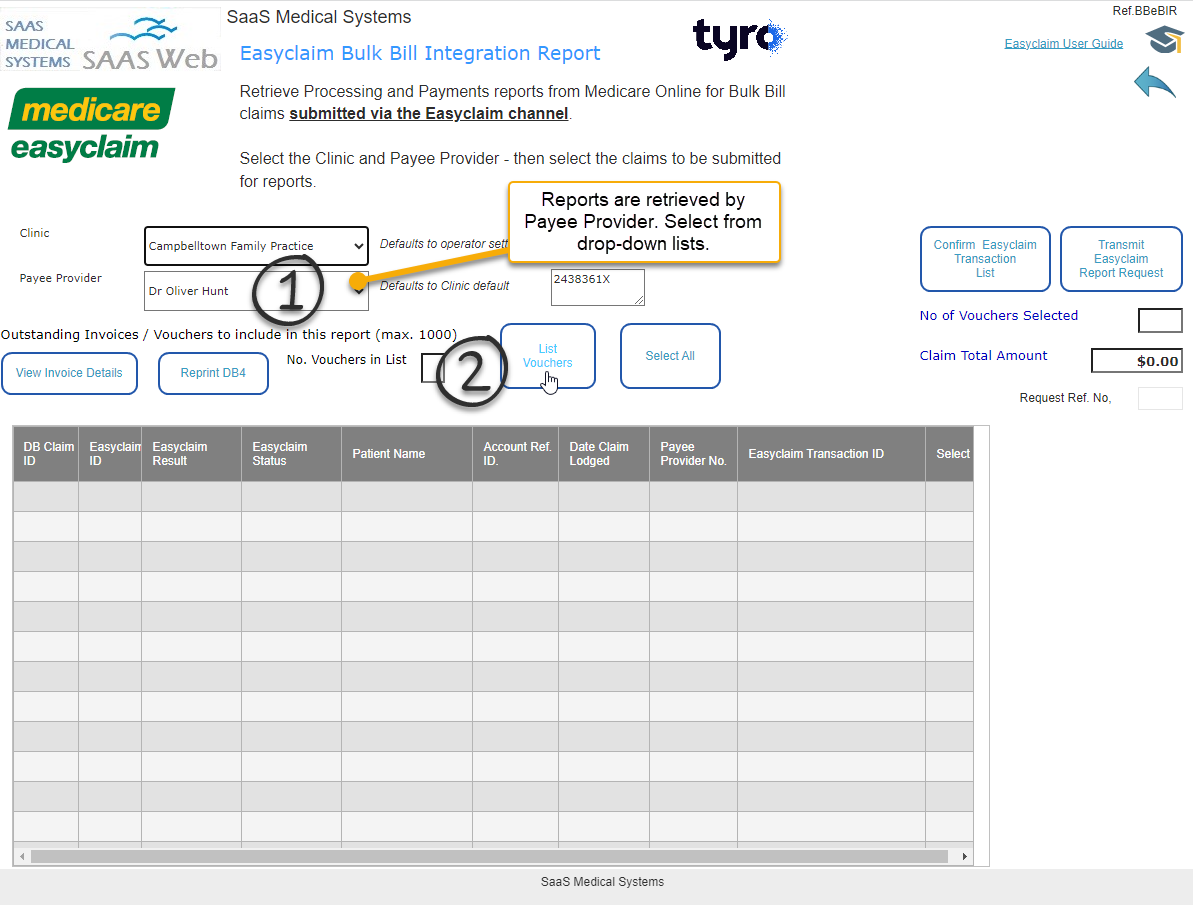This screenshot has height=905, width=1193.
Task: Click the Request Ref. No field
Action: click(x=1160, y=398)
